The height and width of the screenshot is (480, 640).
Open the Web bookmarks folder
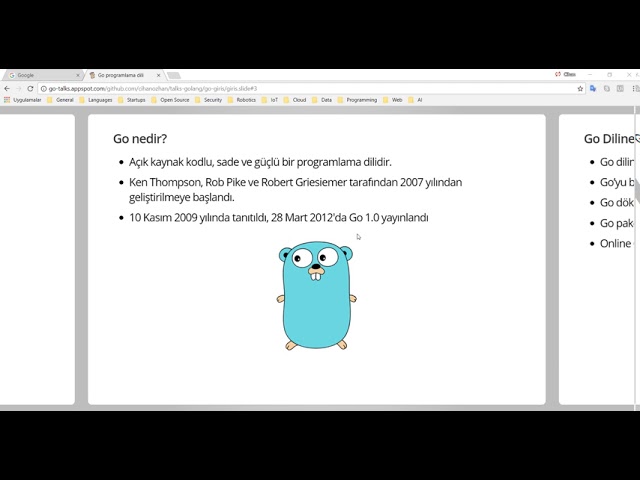pos(393,100)
